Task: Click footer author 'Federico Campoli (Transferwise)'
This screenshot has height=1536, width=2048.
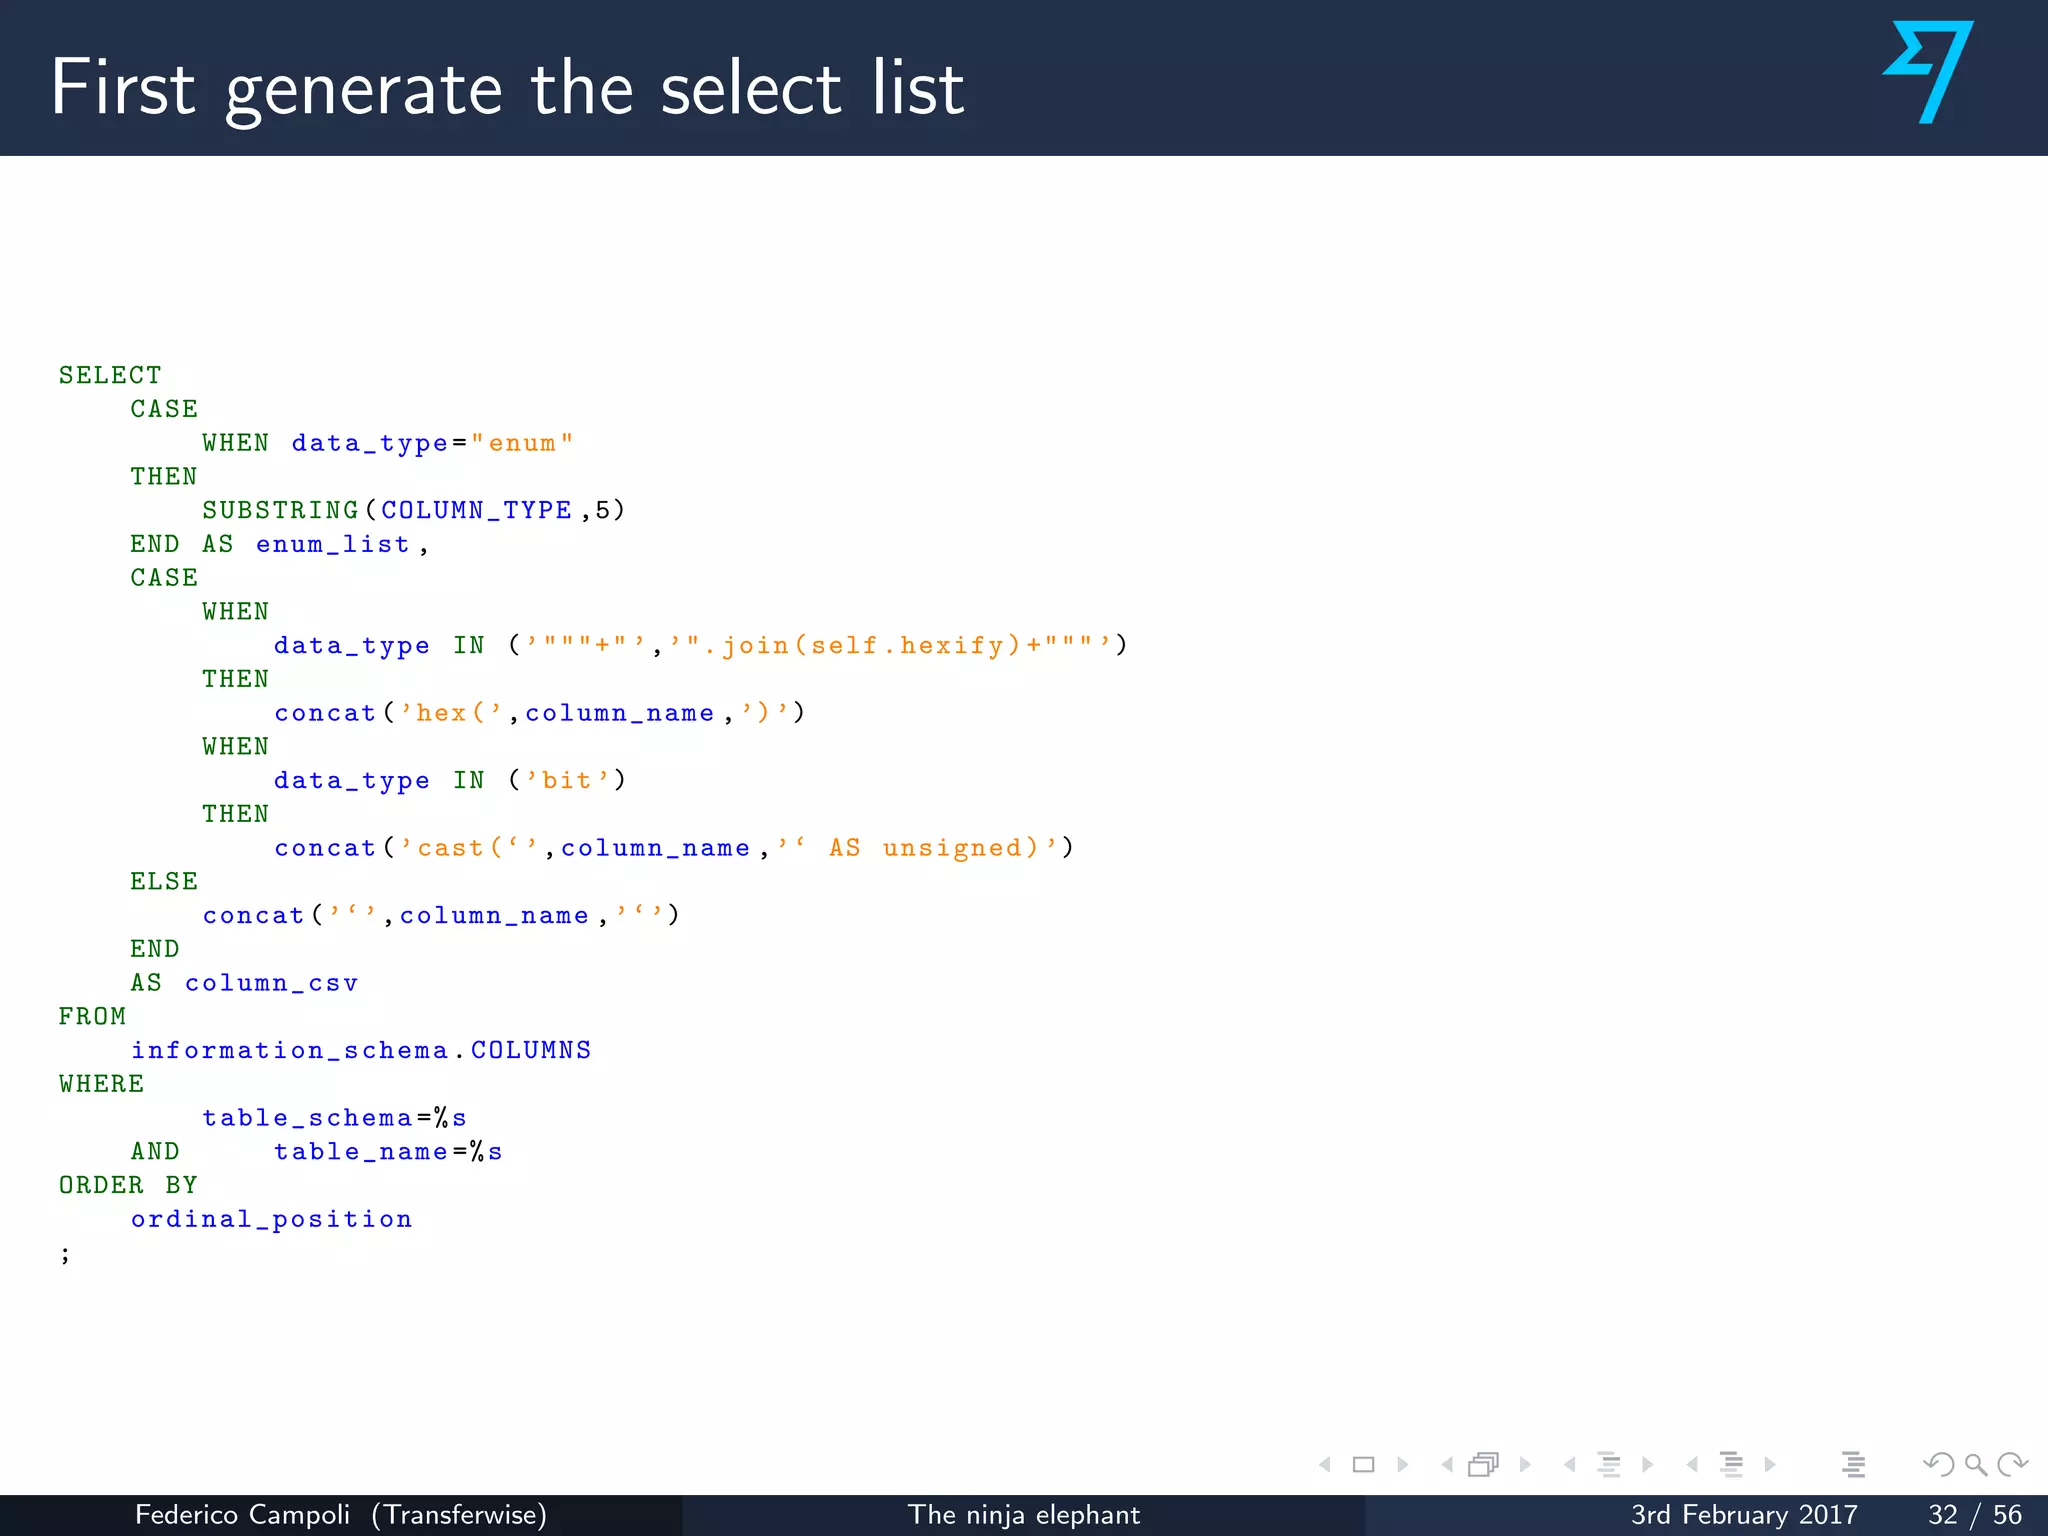Action: click(341, 1515)
